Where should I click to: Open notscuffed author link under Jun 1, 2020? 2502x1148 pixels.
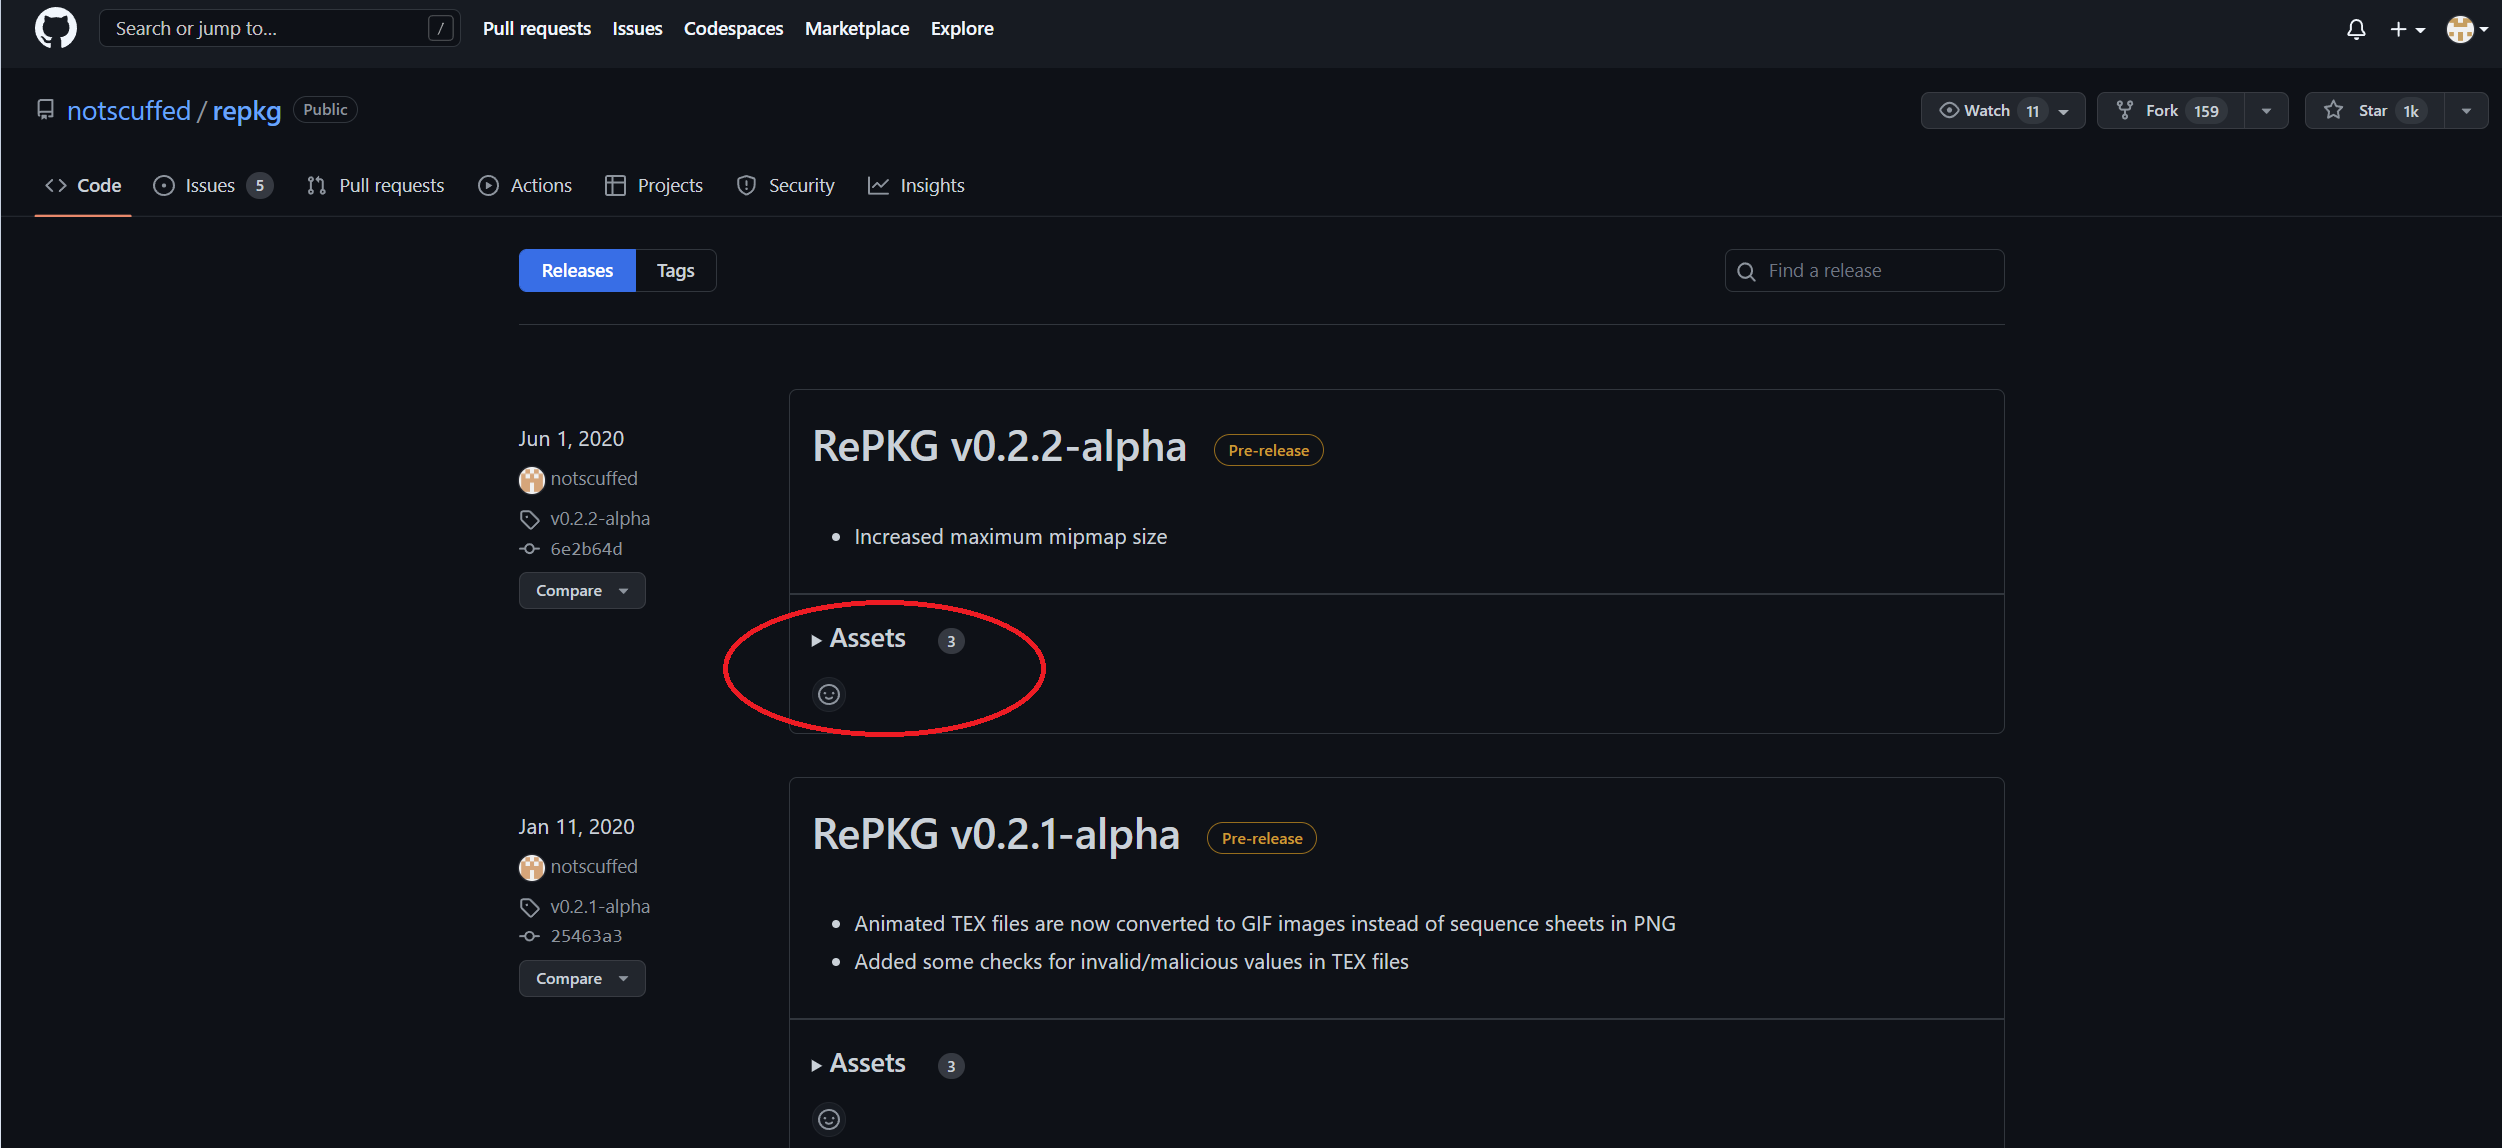point(594,478)
